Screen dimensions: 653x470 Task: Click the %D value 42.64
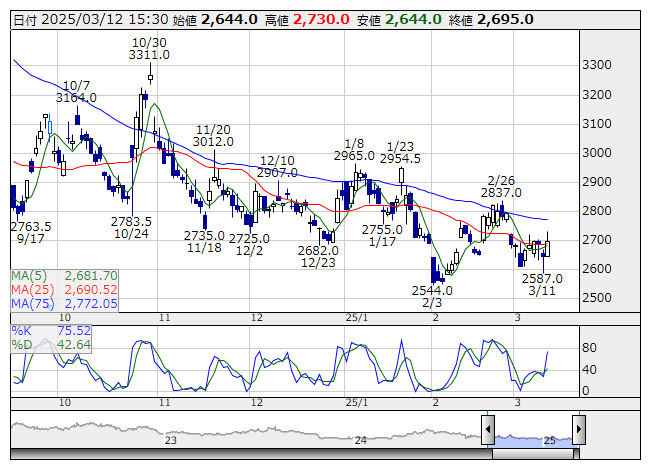pyautogui.click(x=74, y=344)
